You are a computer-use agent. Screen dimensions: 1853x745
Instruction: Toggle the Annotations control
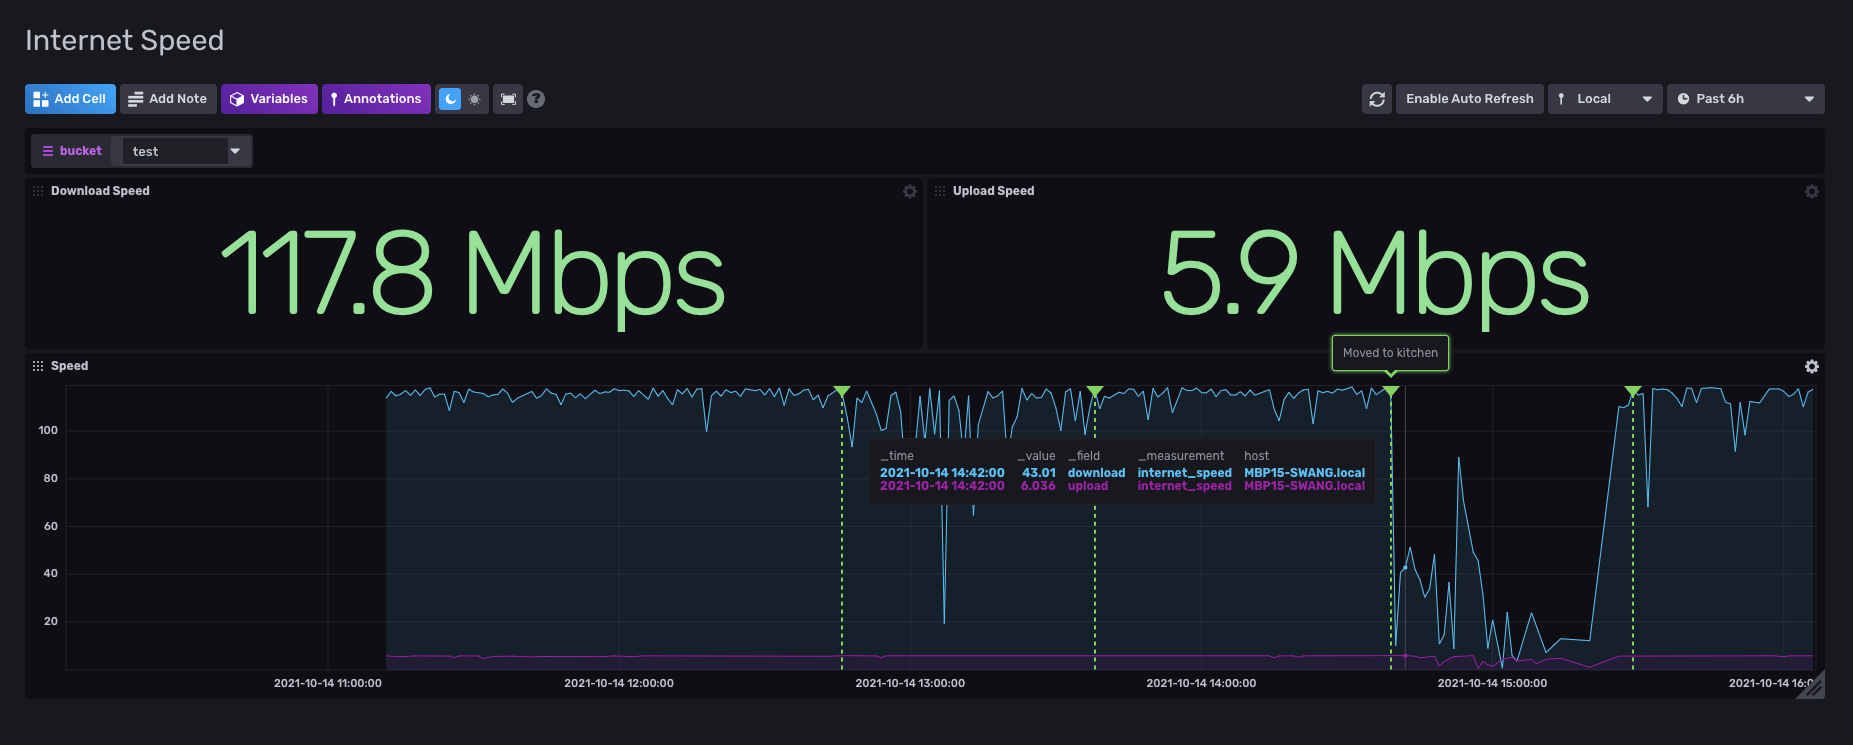tap(376, 99)
